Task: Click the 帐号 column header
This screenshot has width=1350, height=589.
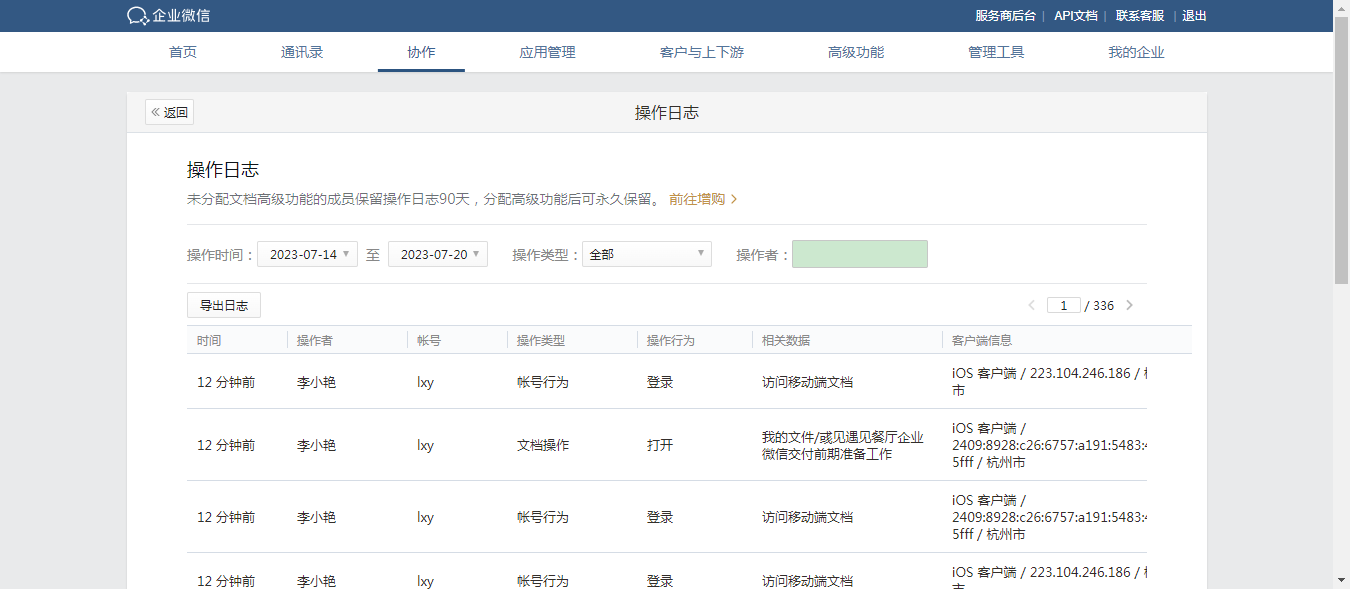Action: (429, 340)
